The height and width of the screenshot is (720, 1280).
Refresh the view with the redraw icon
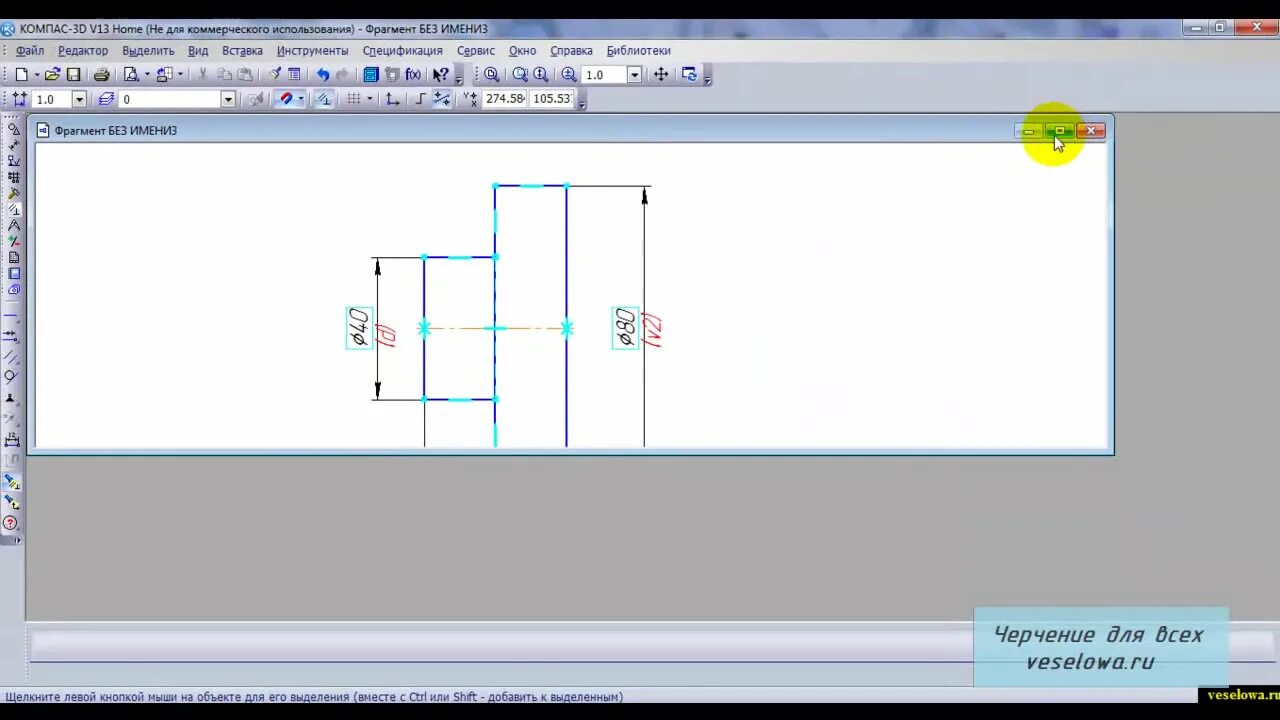pos(689,75)
